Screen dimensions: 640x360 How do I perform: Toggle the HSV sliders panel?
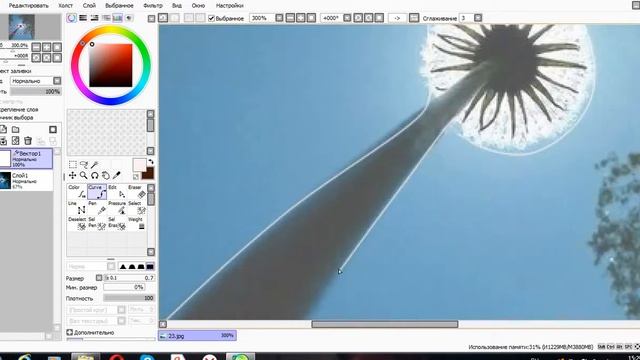94,18
